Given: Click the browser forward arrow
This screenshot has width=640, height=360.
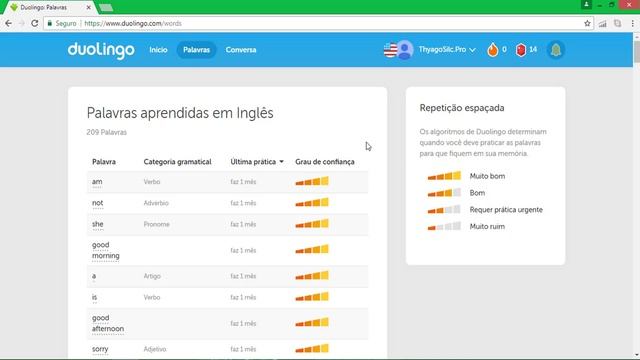Looking at the screenshot, I should 21,23.
